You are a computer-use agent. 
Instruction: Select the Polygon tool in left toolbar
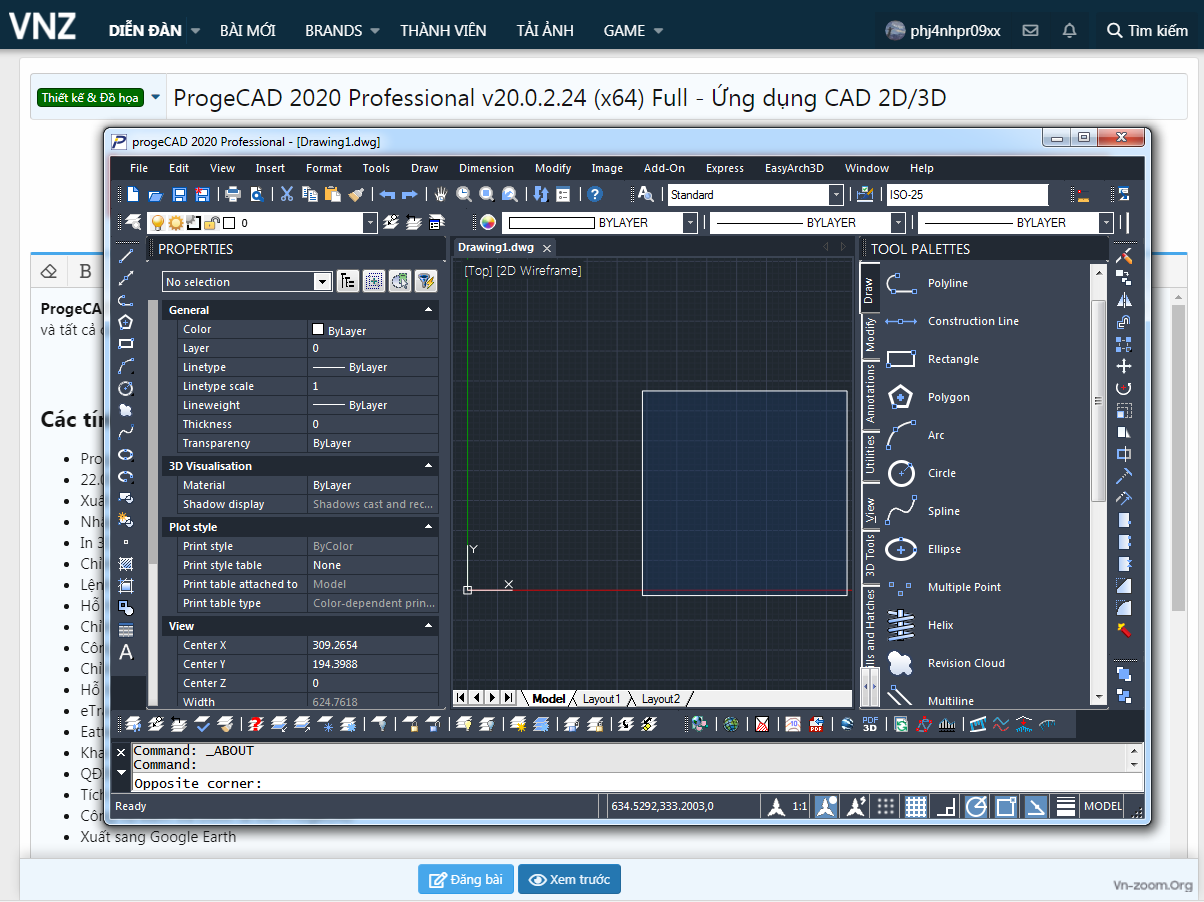click(126, 322)
